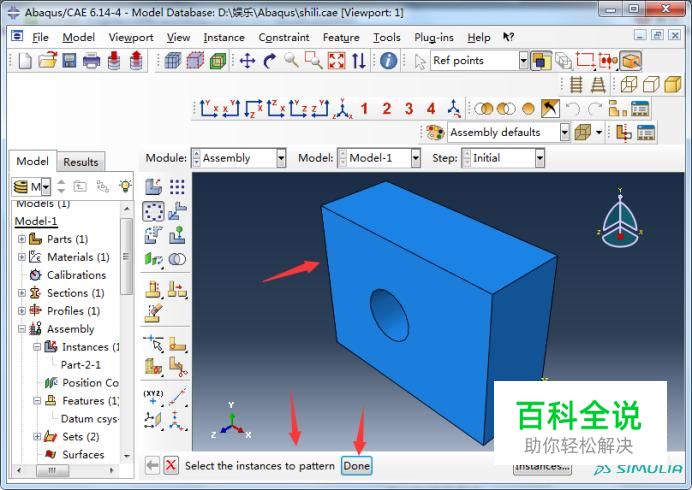Click the Translate Instance tool
The width and height of the screenshot is (692, 490).
coord(177,211)
